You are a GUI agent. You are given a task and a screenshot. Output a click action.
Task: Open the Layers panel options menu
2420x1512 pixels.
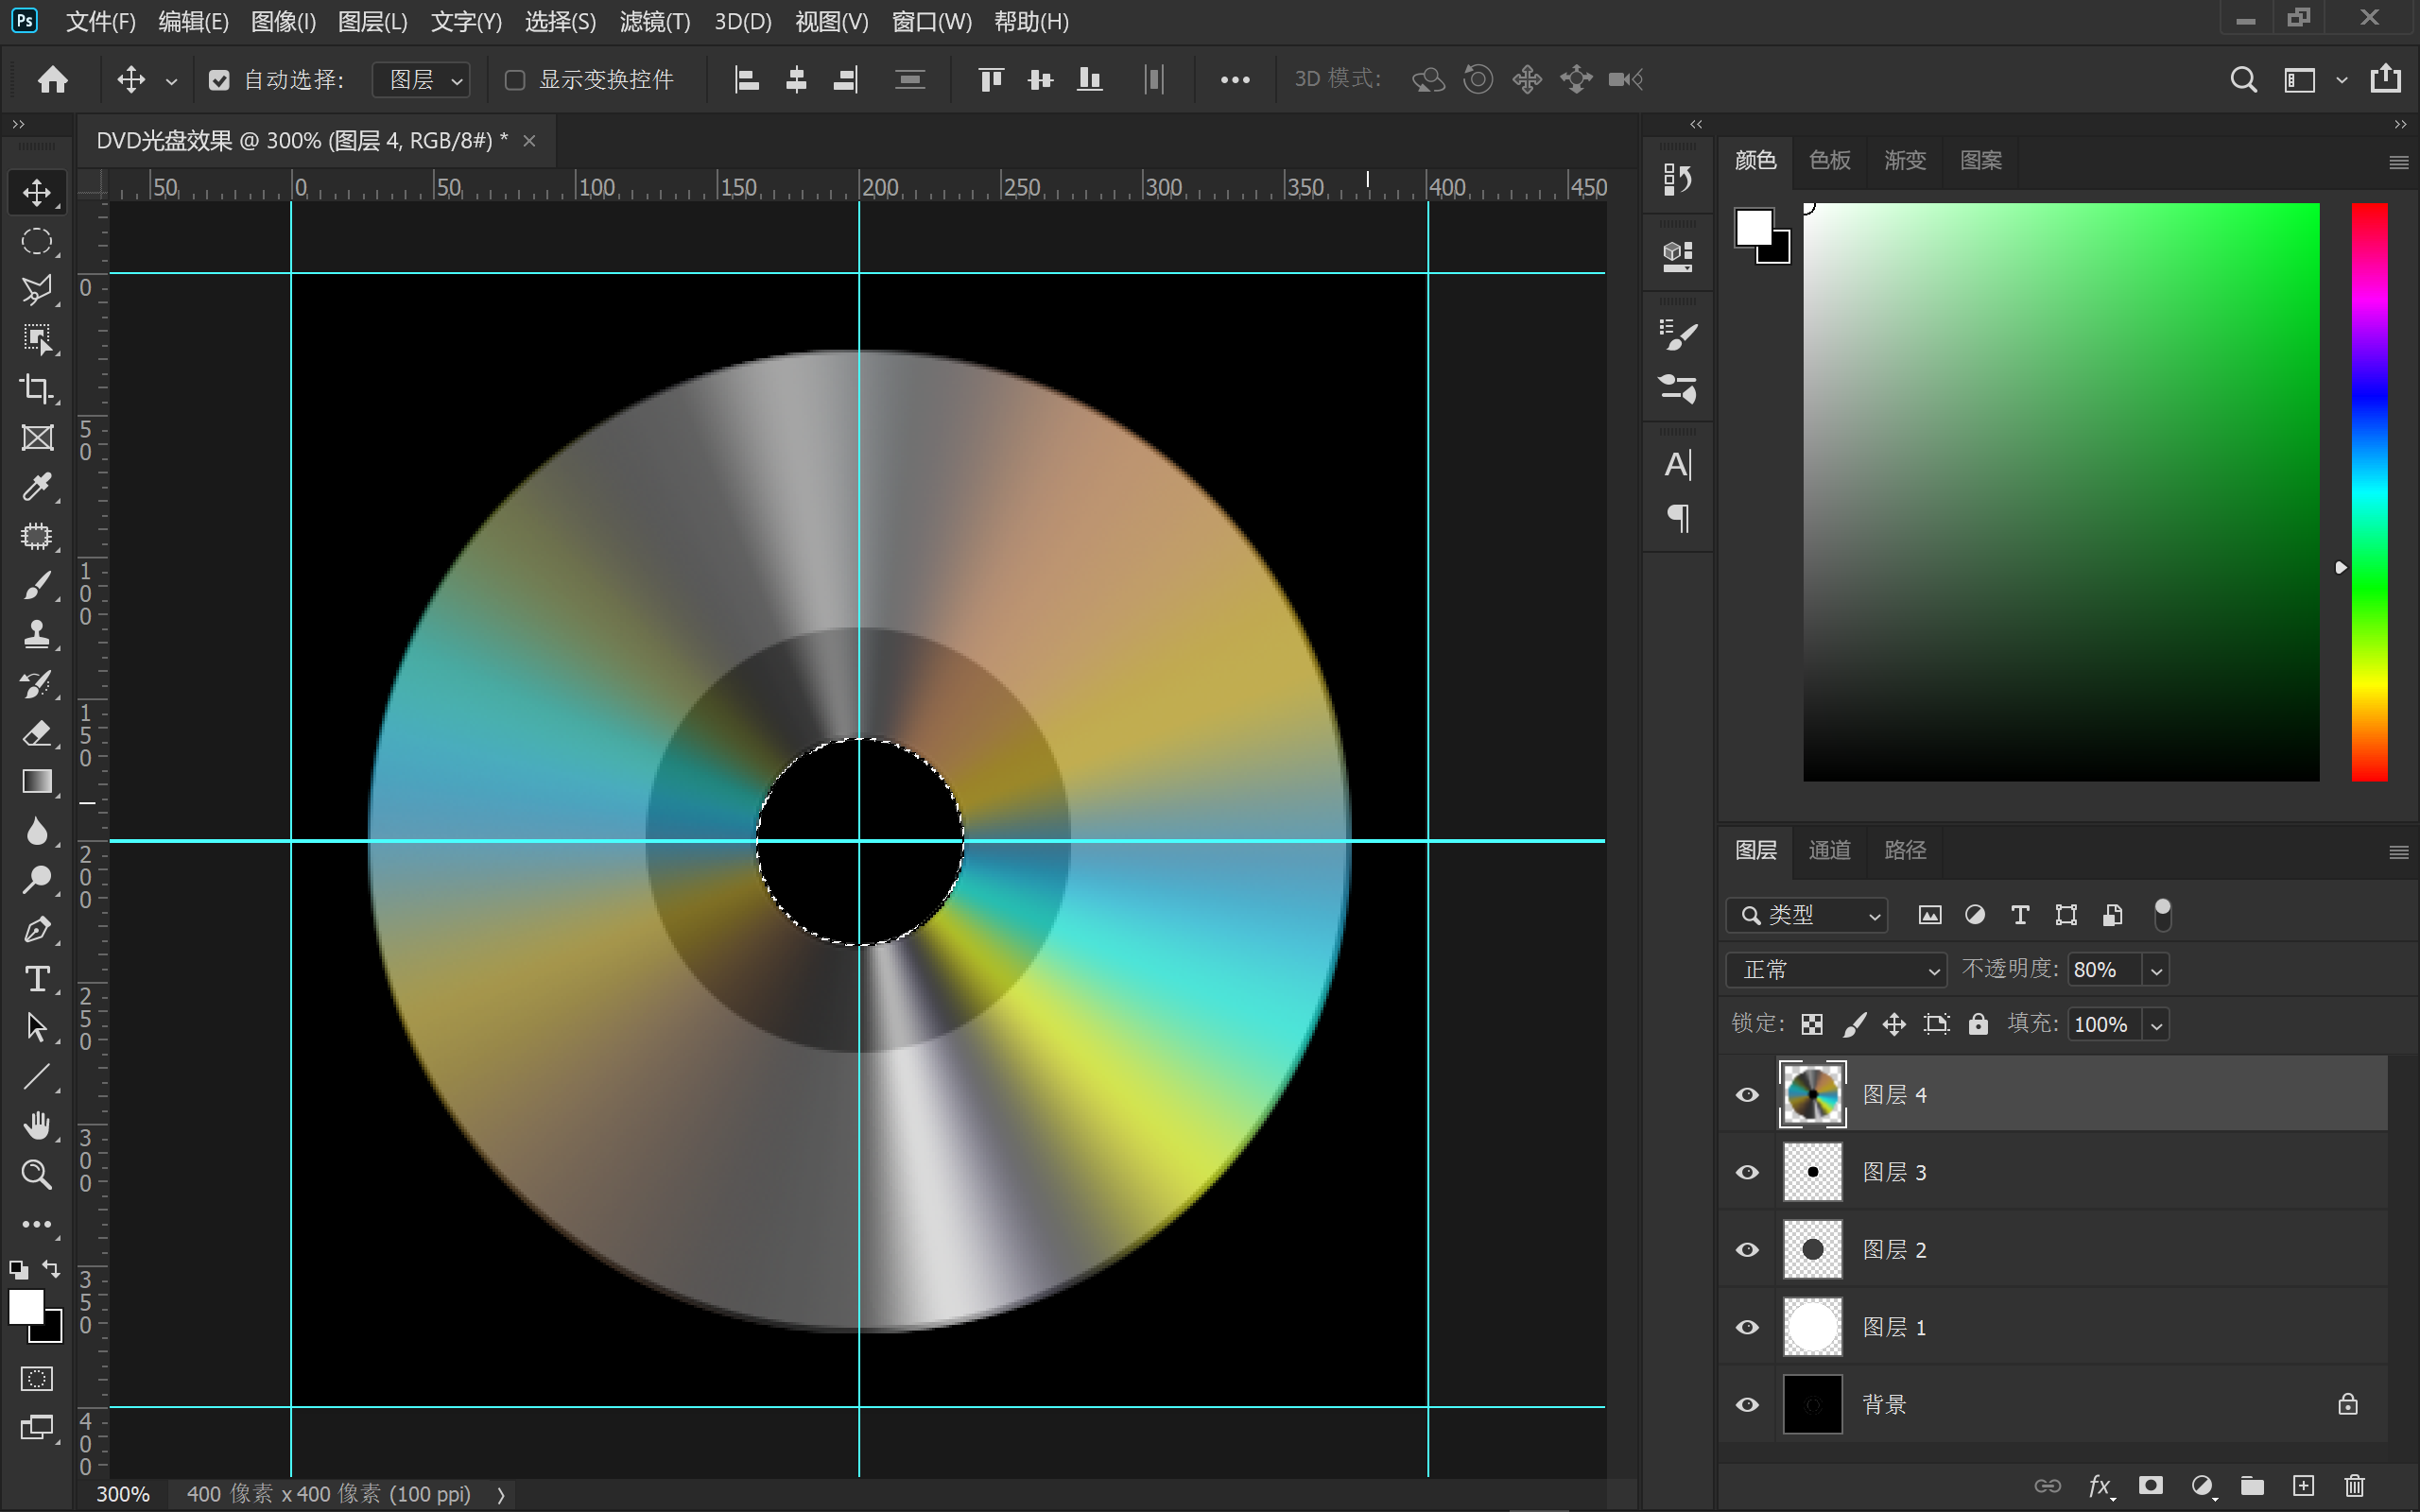[x=2398, y=852]
